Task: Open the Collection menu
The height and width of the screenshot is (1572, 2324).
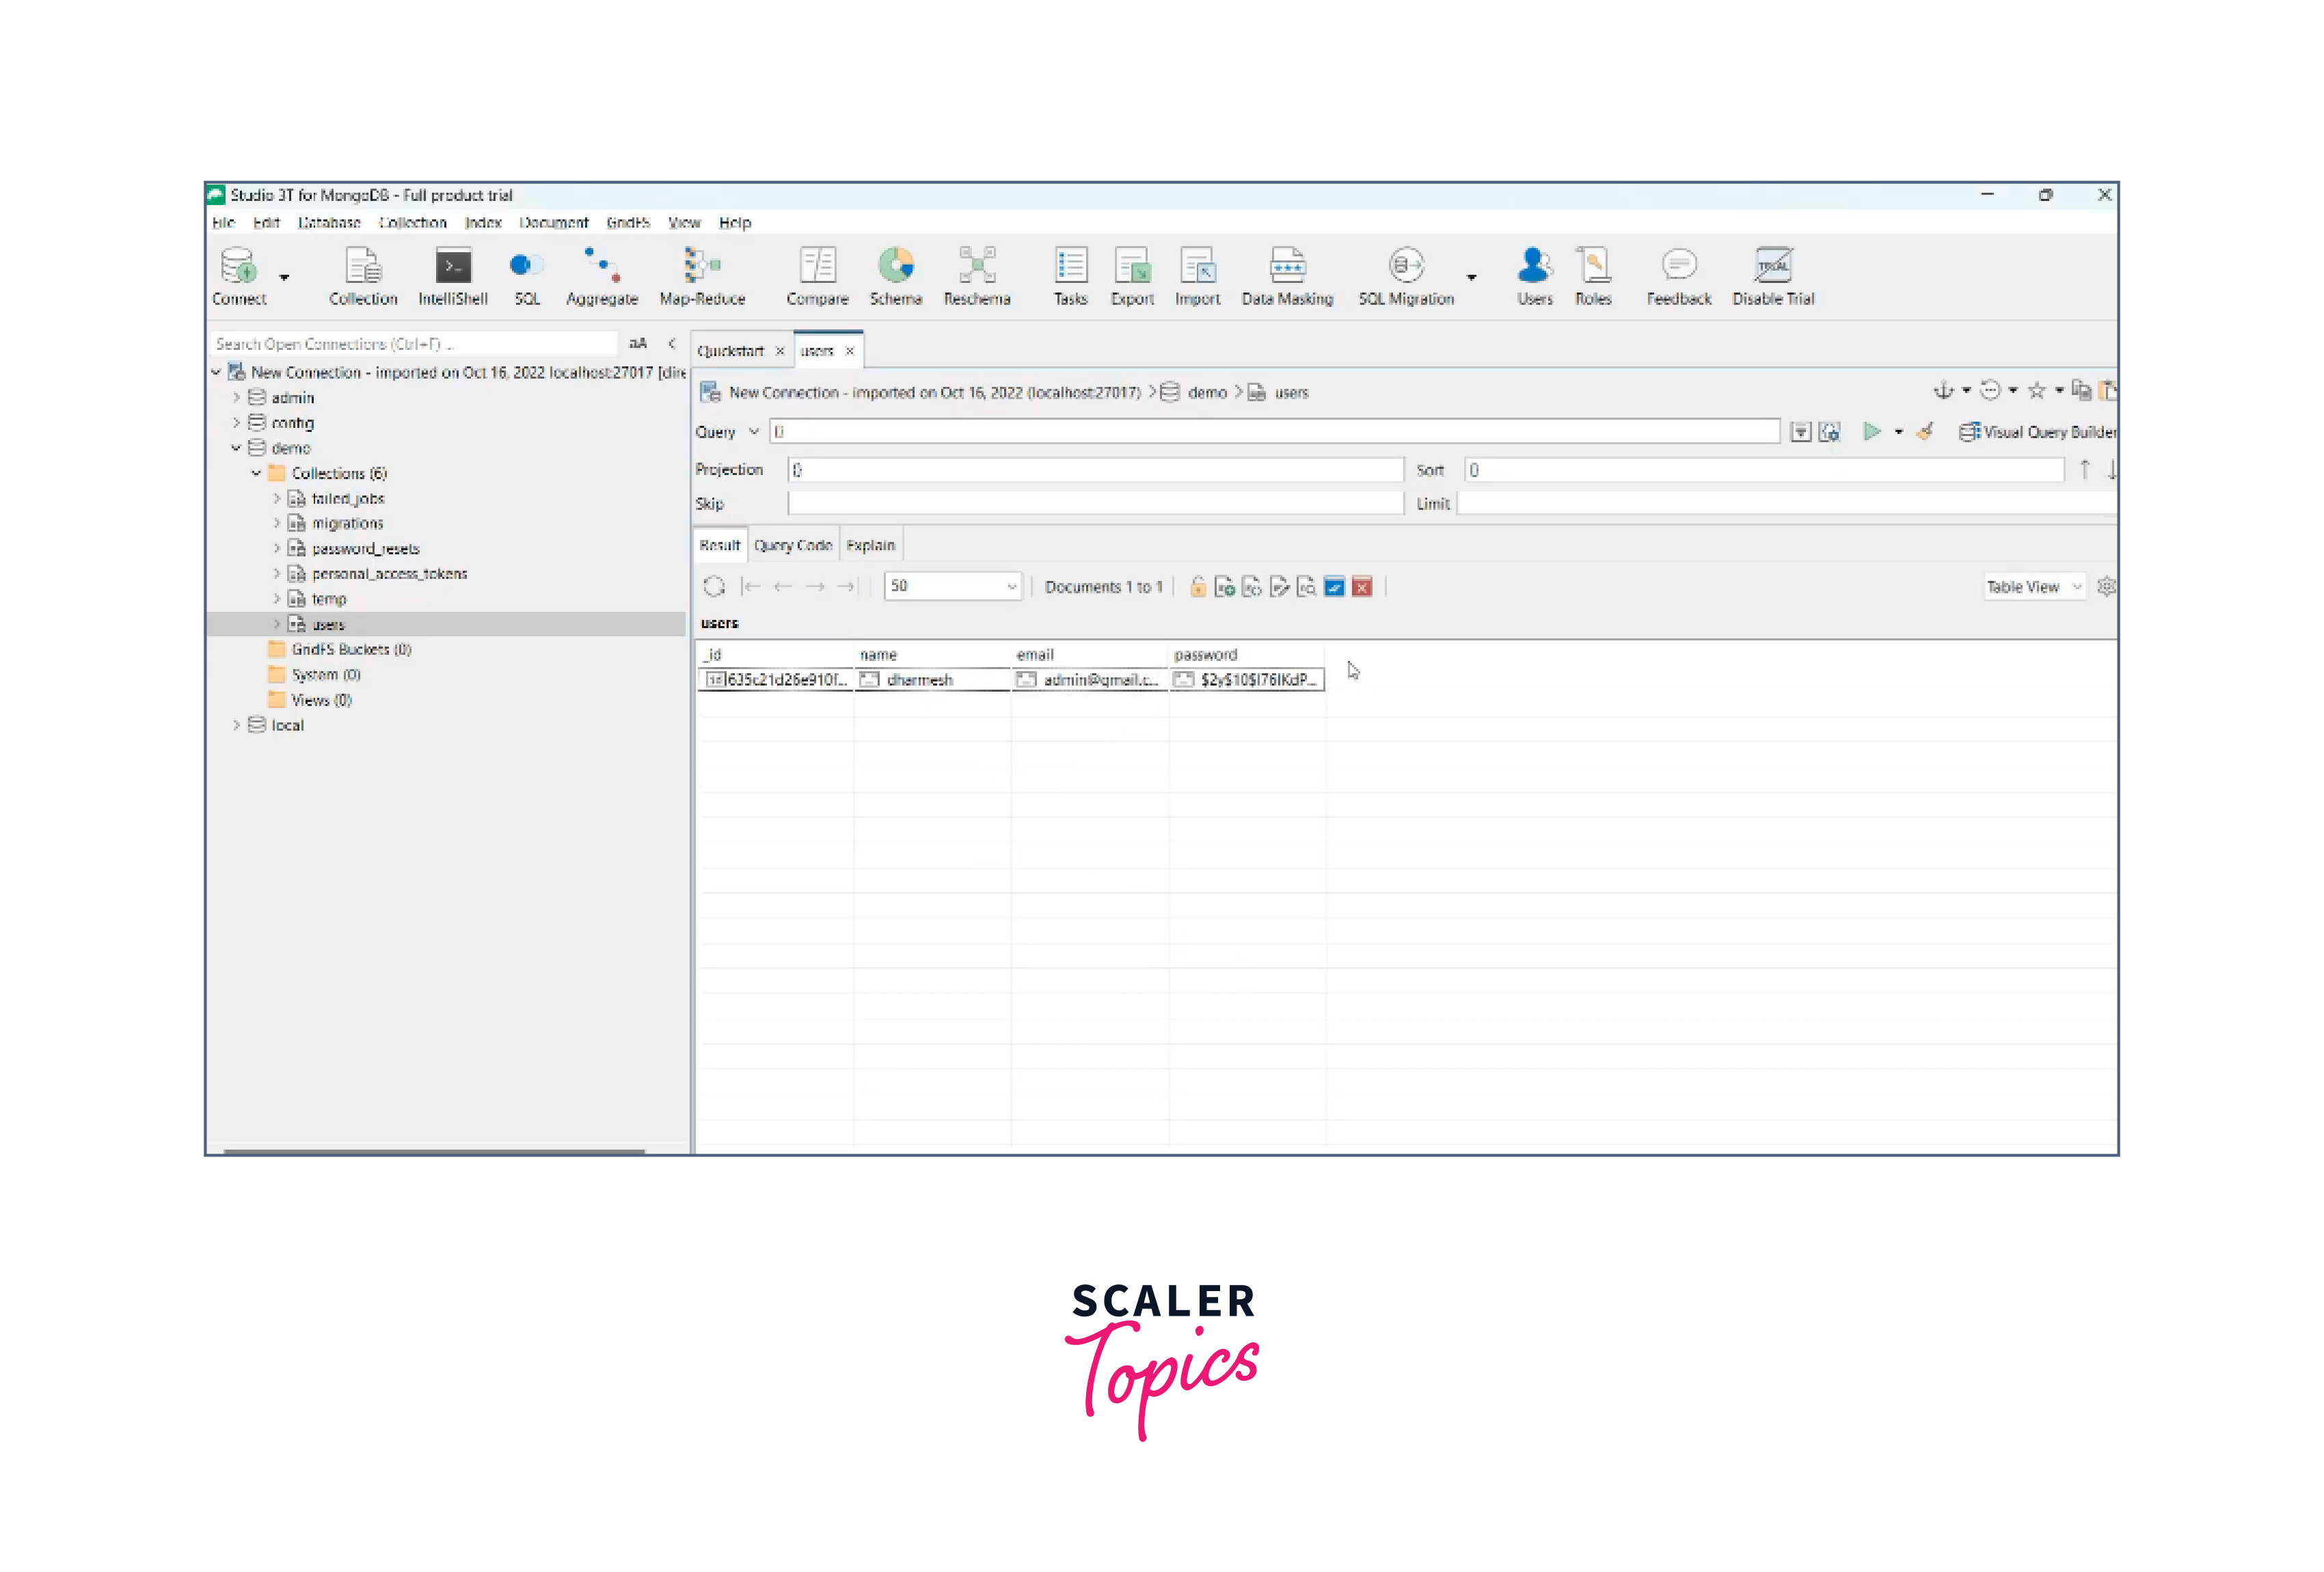Action: 412,222
